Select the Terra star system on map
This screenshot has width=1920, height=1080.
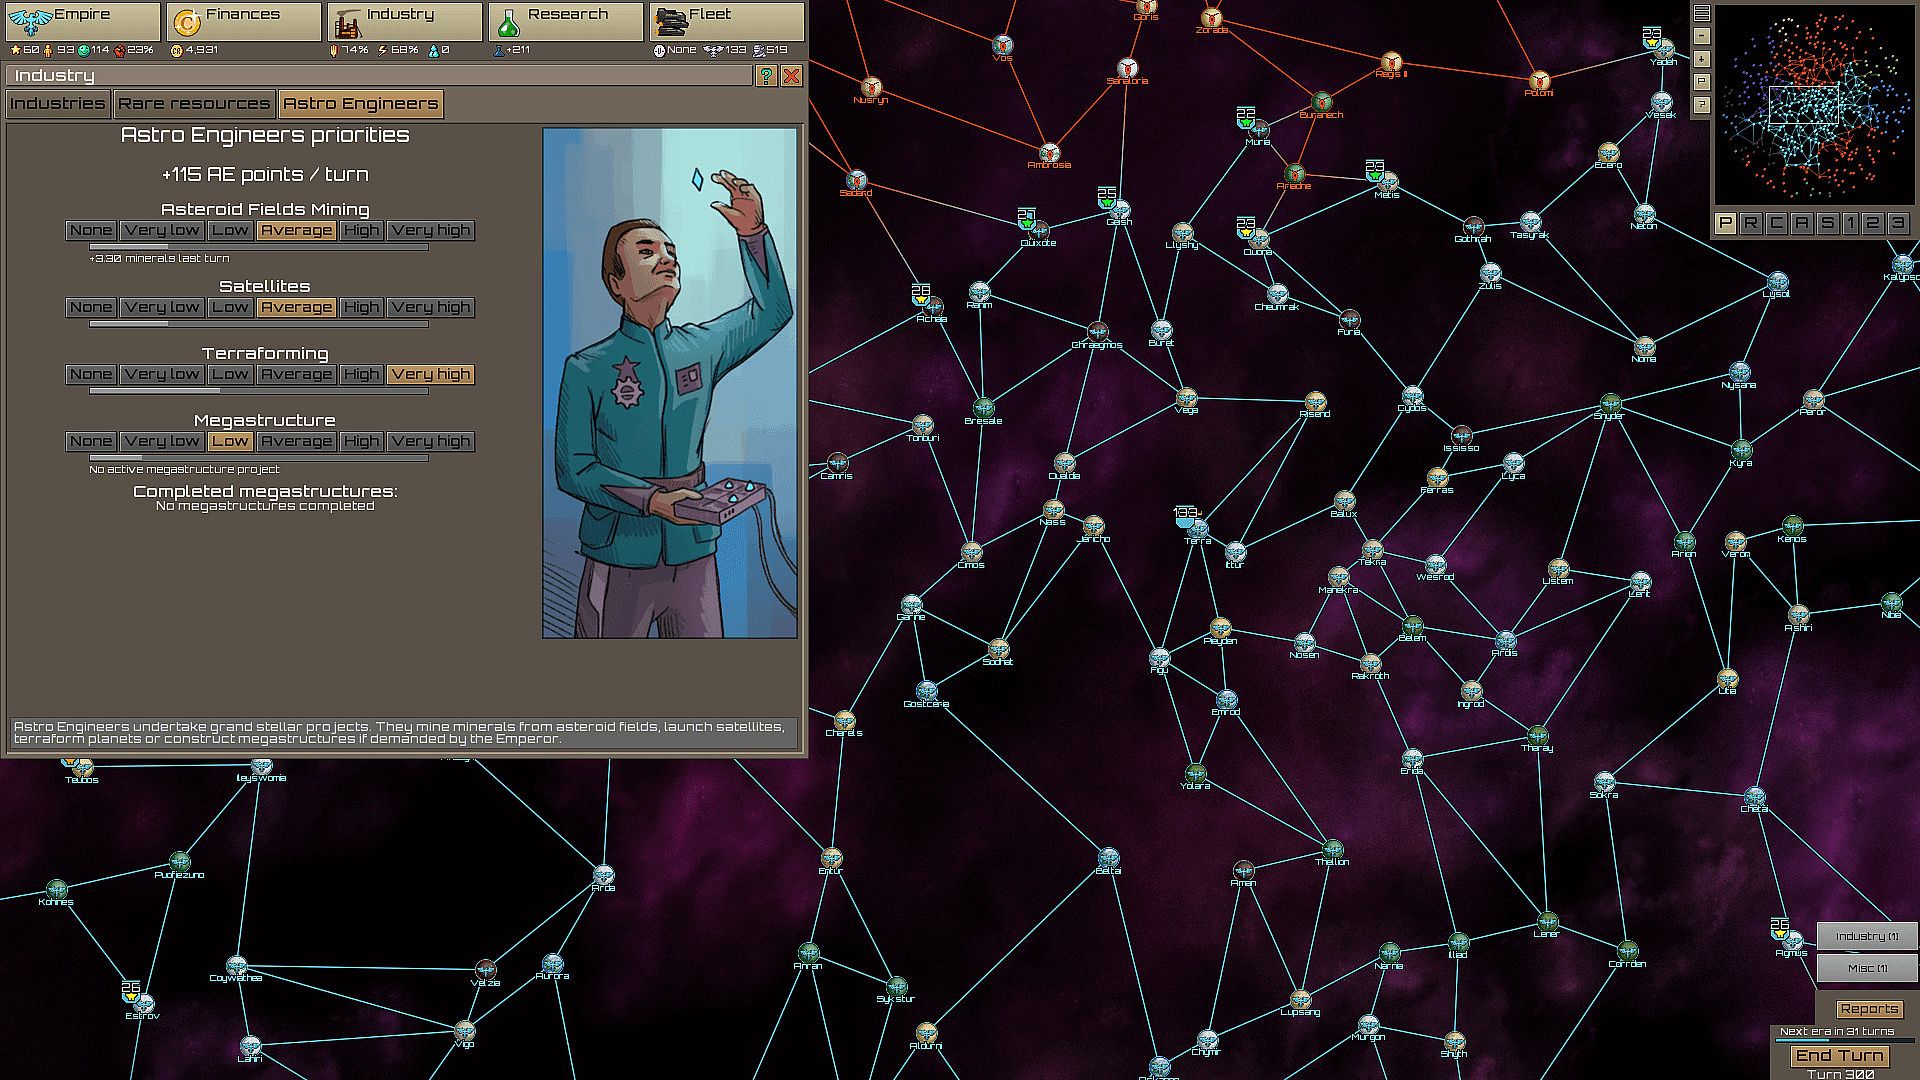pyautogui.click(x=1197, y=529)
